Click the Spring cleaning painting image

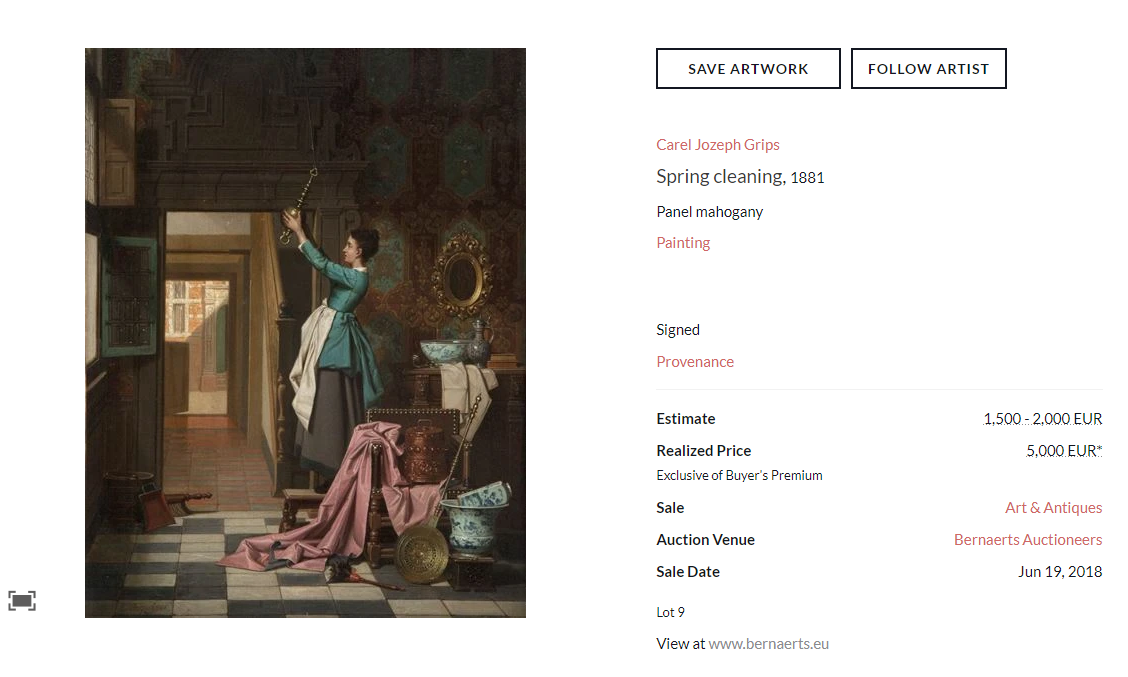305,333
